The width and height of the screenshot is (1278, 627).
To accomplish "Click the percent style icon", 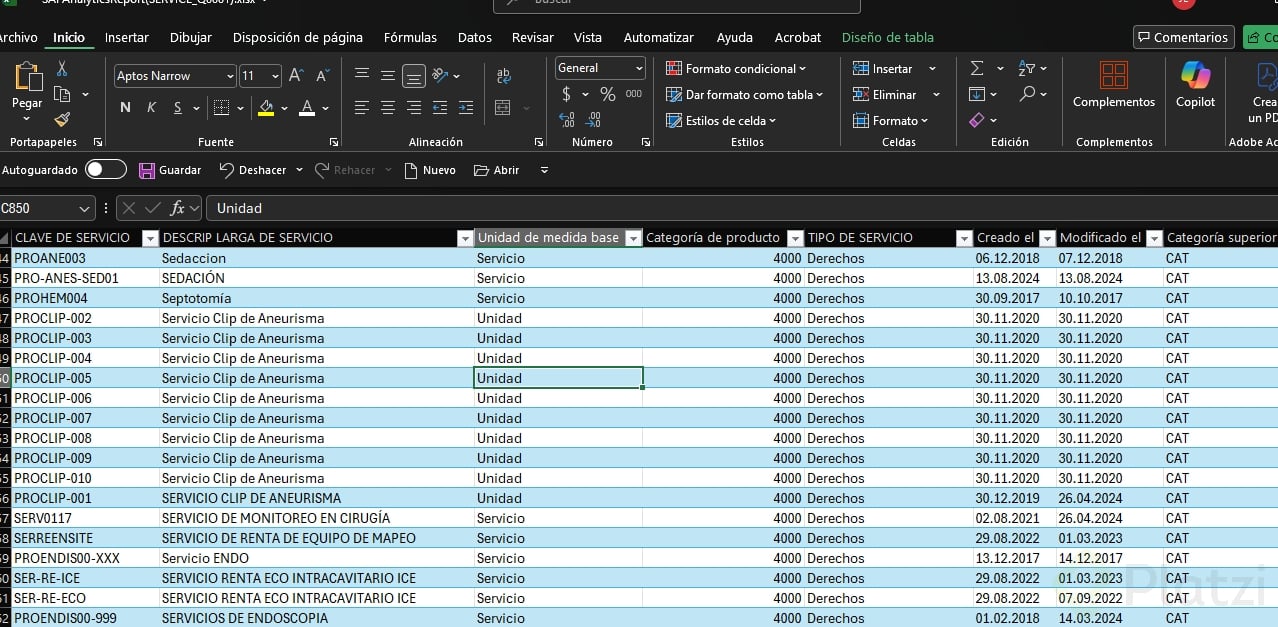I will (607, 94).
